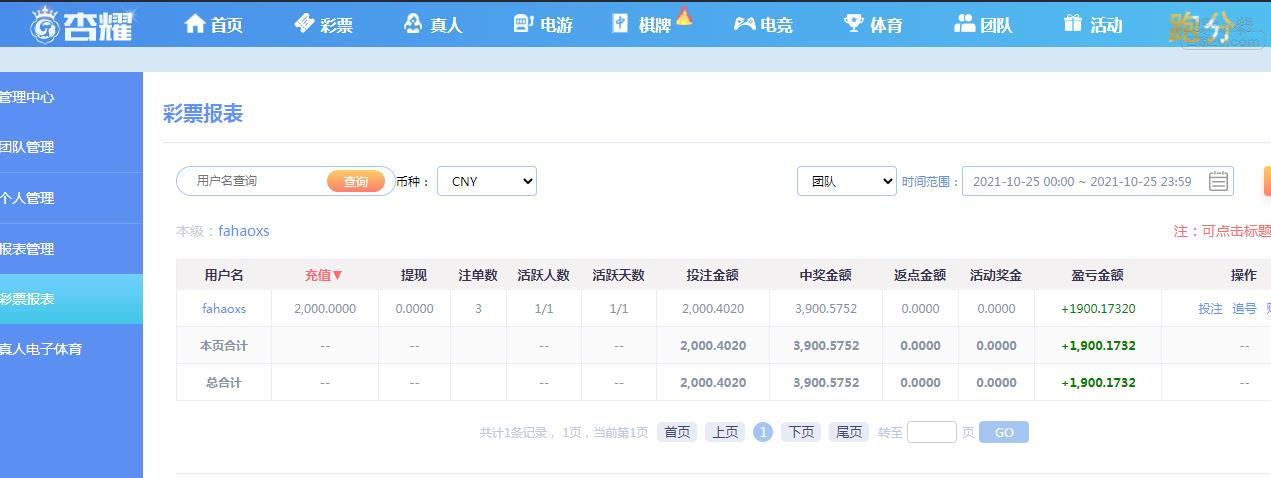
Task: Open 团队 people icon
Action: [x=964, y=23]
